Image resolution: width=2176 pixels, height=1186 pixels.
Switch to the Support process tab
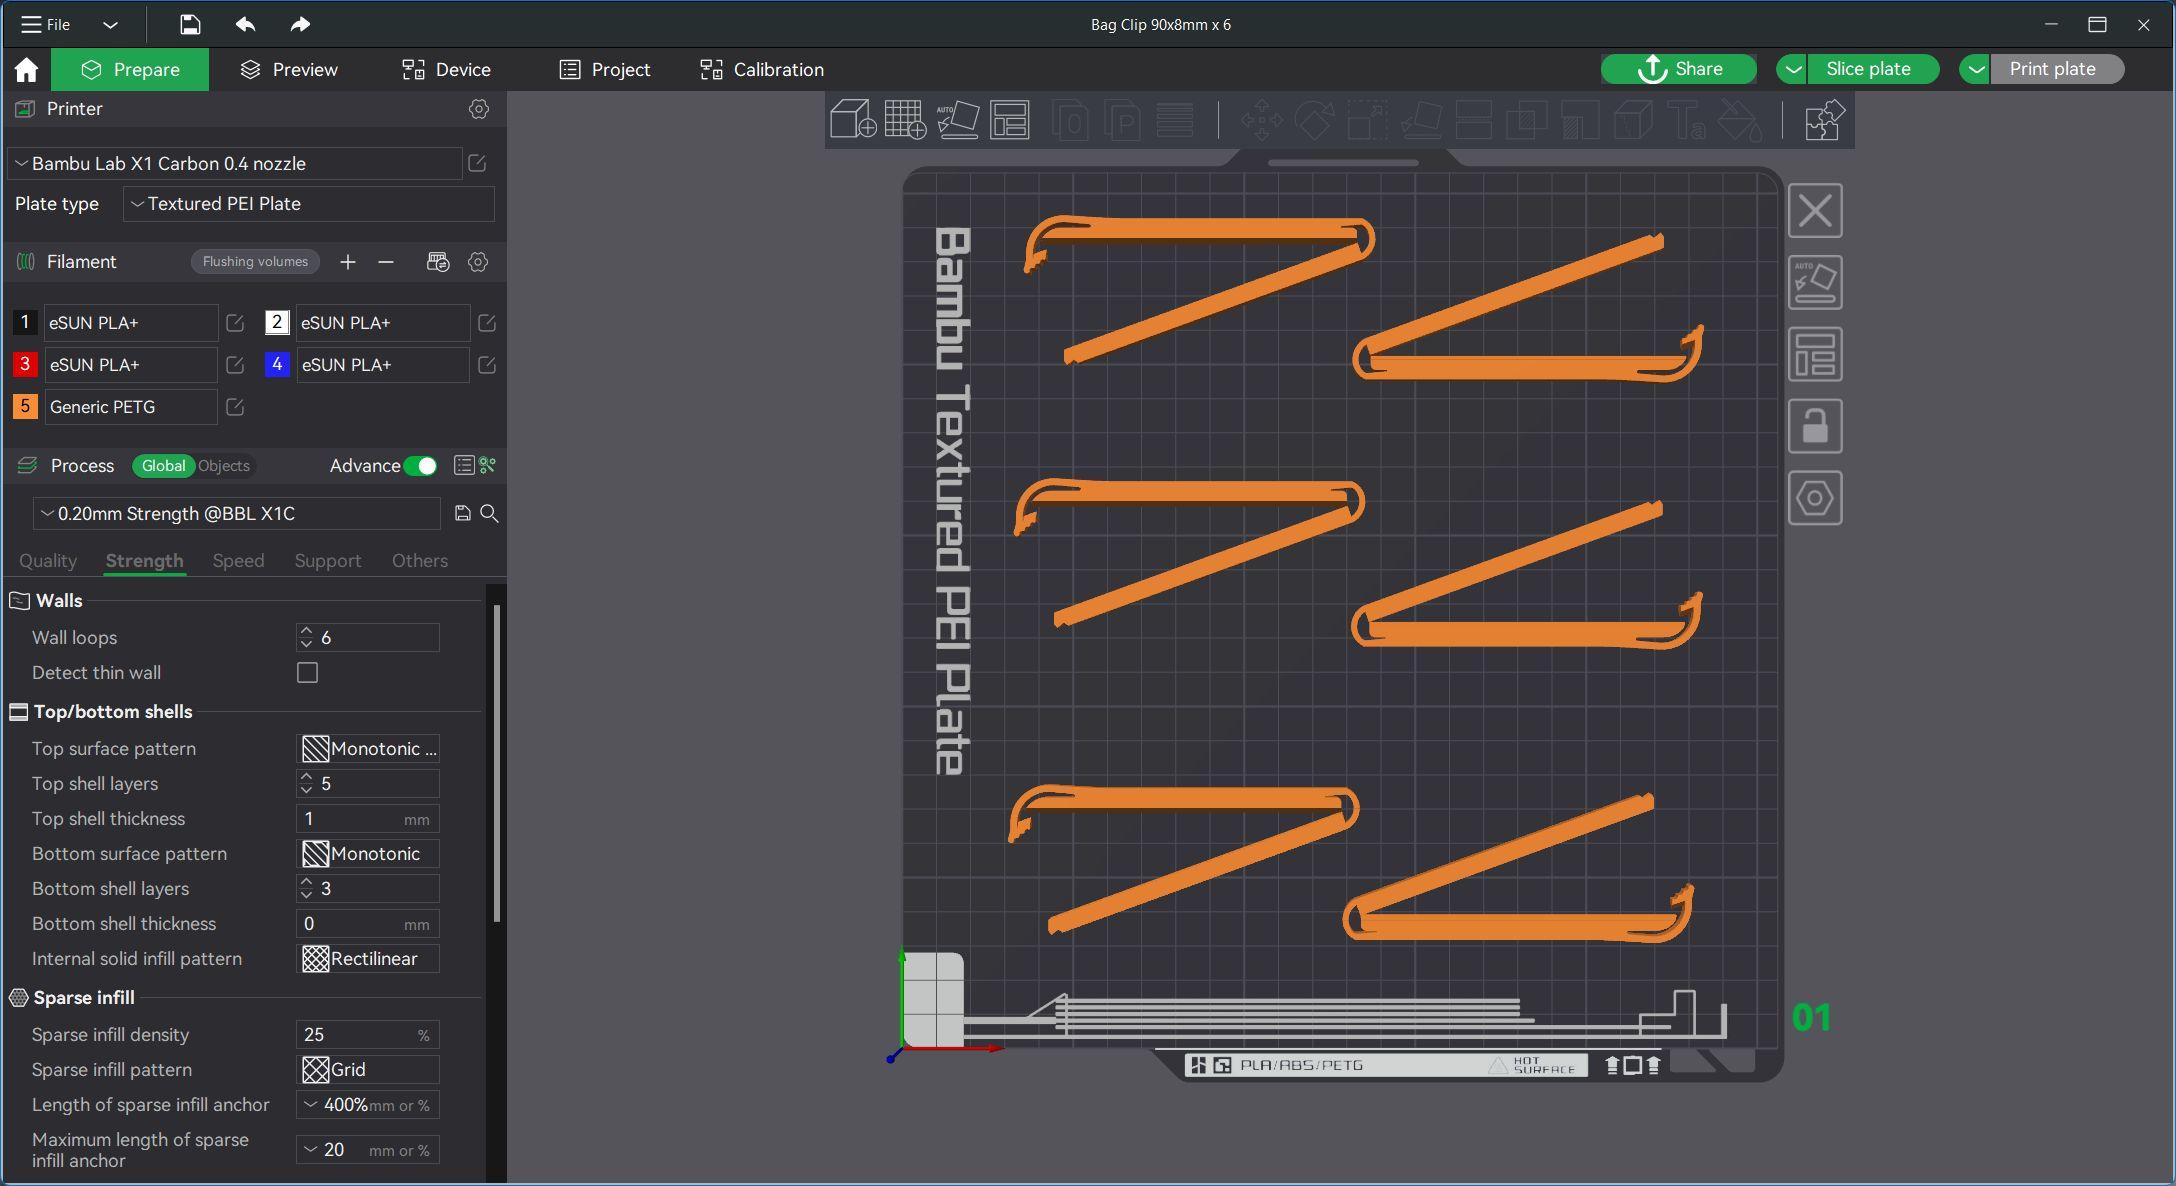327,559
